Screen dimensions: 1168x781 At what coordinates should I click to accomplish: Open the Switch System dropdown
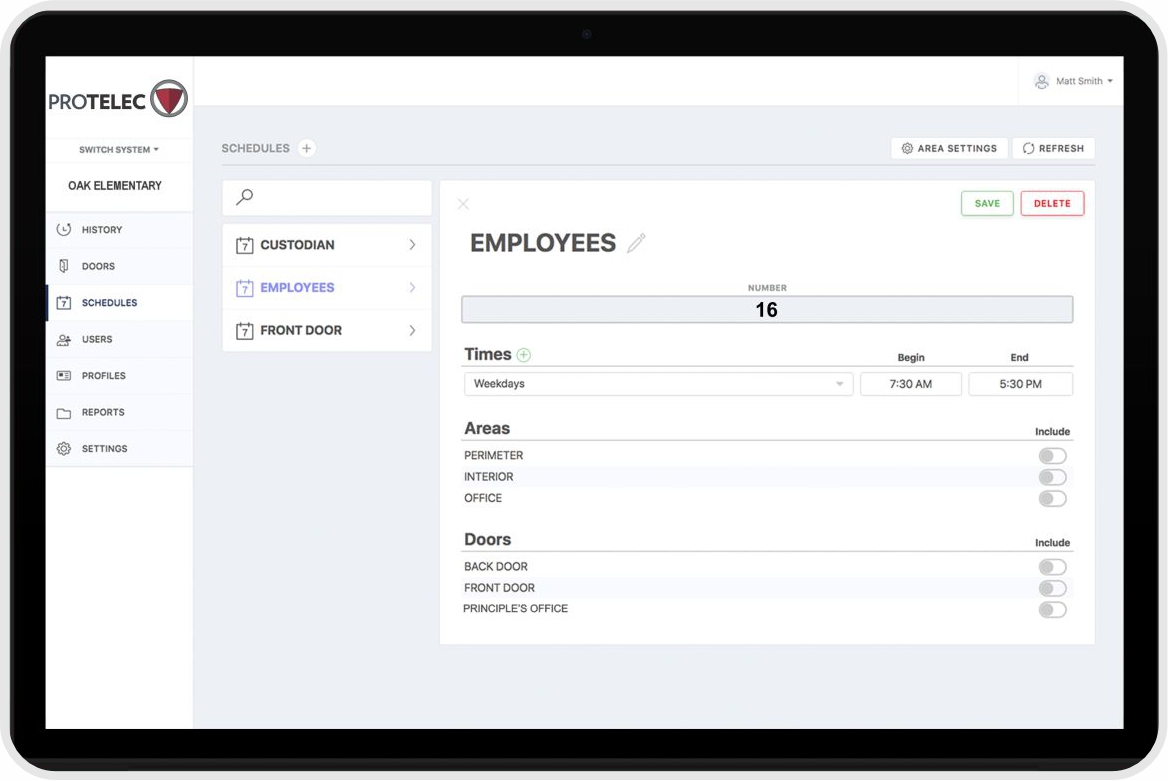coord(119,150)
